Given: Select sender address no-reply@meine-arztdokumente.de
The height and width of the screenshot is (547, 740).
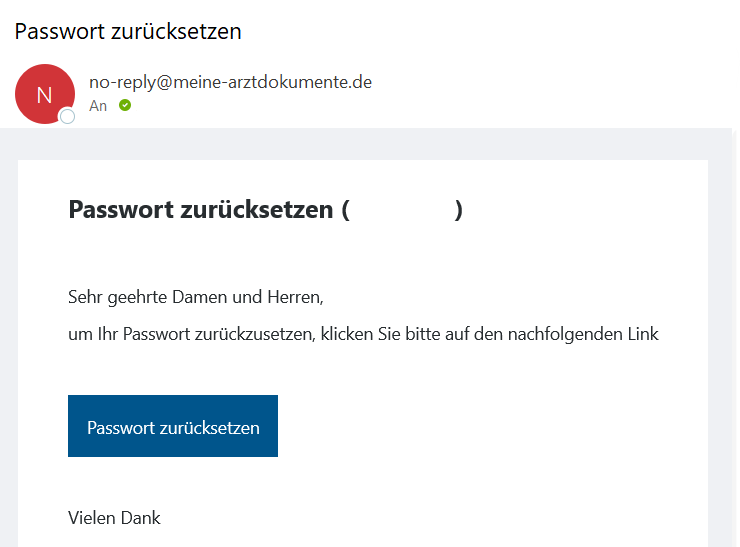Looking at the screenshot, I should tap(230, 82).
